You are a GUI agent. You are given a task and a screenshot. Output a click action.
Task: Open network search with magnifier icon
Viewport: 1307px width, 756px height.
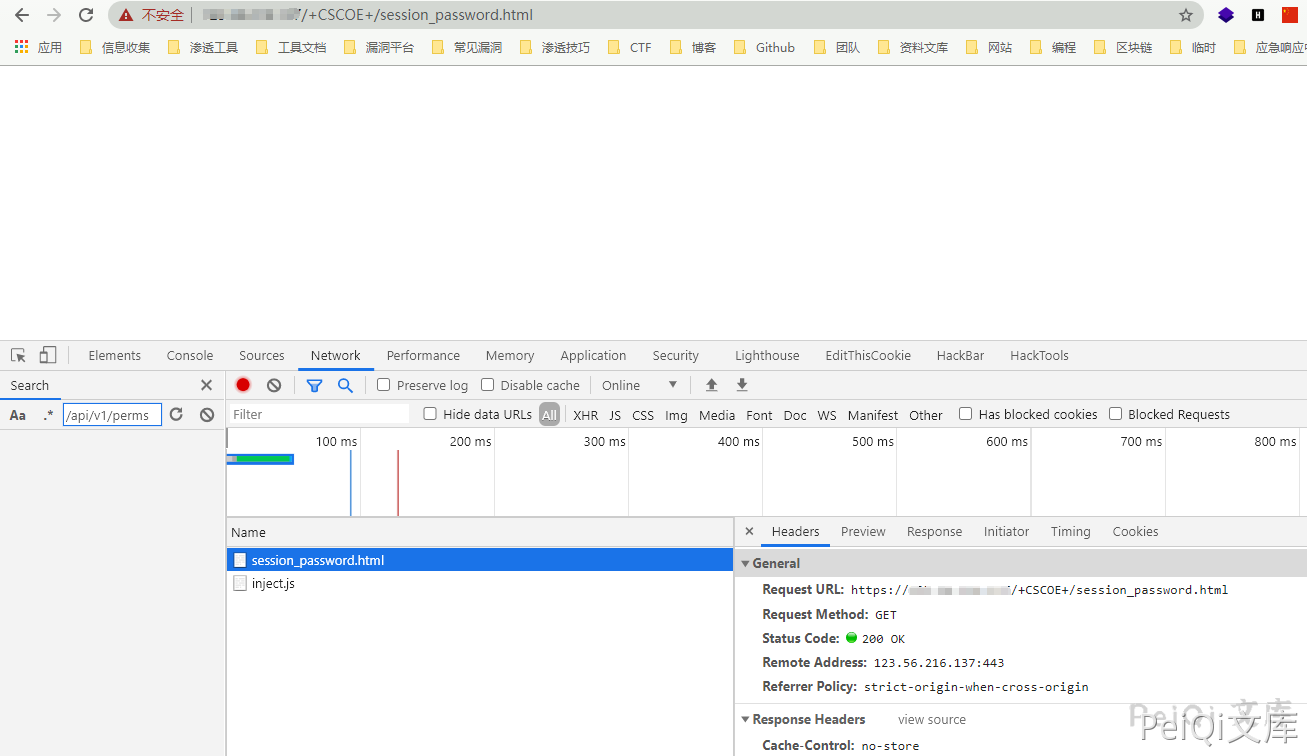pyautogui.click(x=345, y=385)
